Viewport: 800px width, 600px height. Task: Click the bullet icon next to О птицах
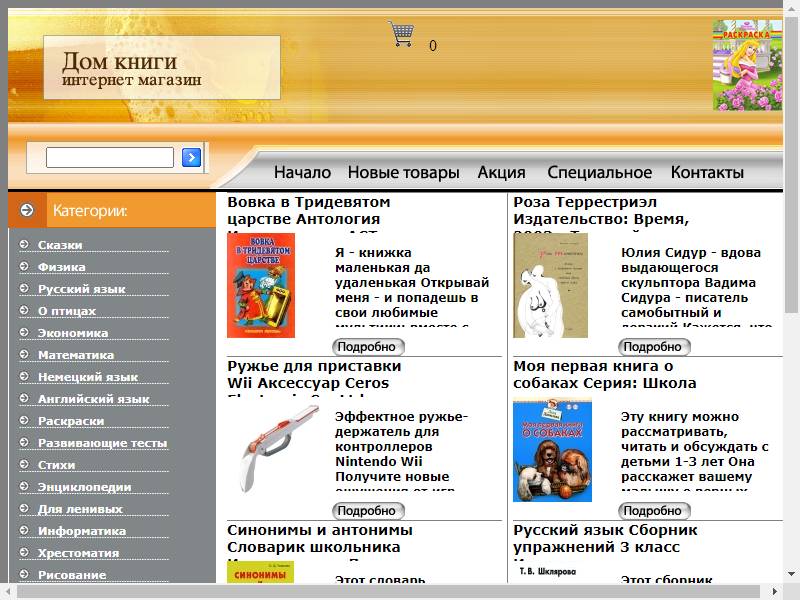click(24, 310)
